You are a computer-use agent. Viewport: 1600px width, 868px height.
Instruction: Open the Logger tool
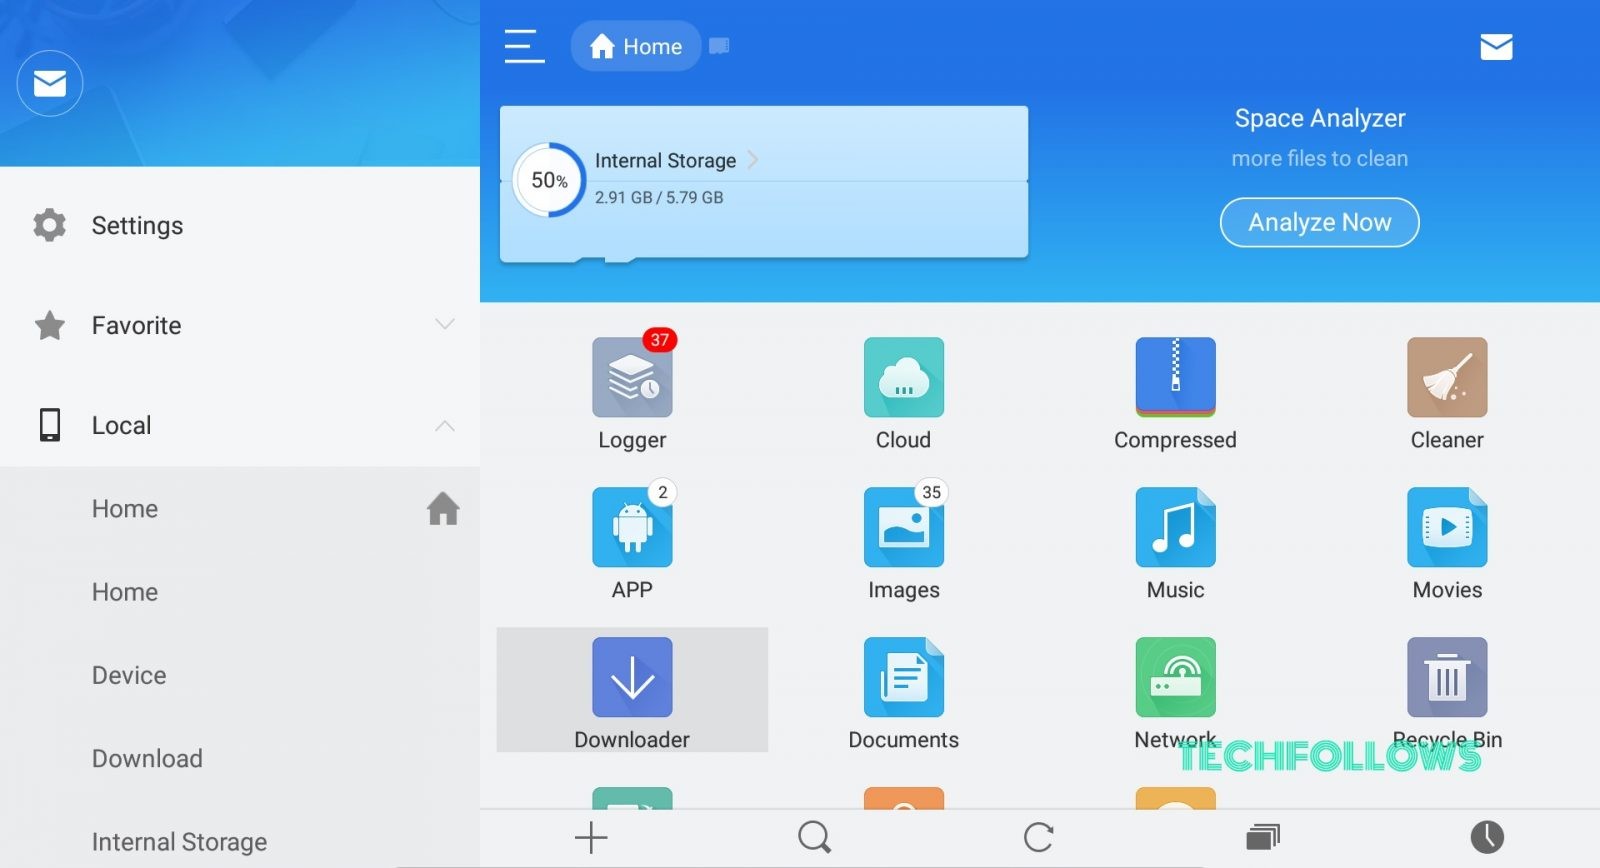click(x=632, y=377)
